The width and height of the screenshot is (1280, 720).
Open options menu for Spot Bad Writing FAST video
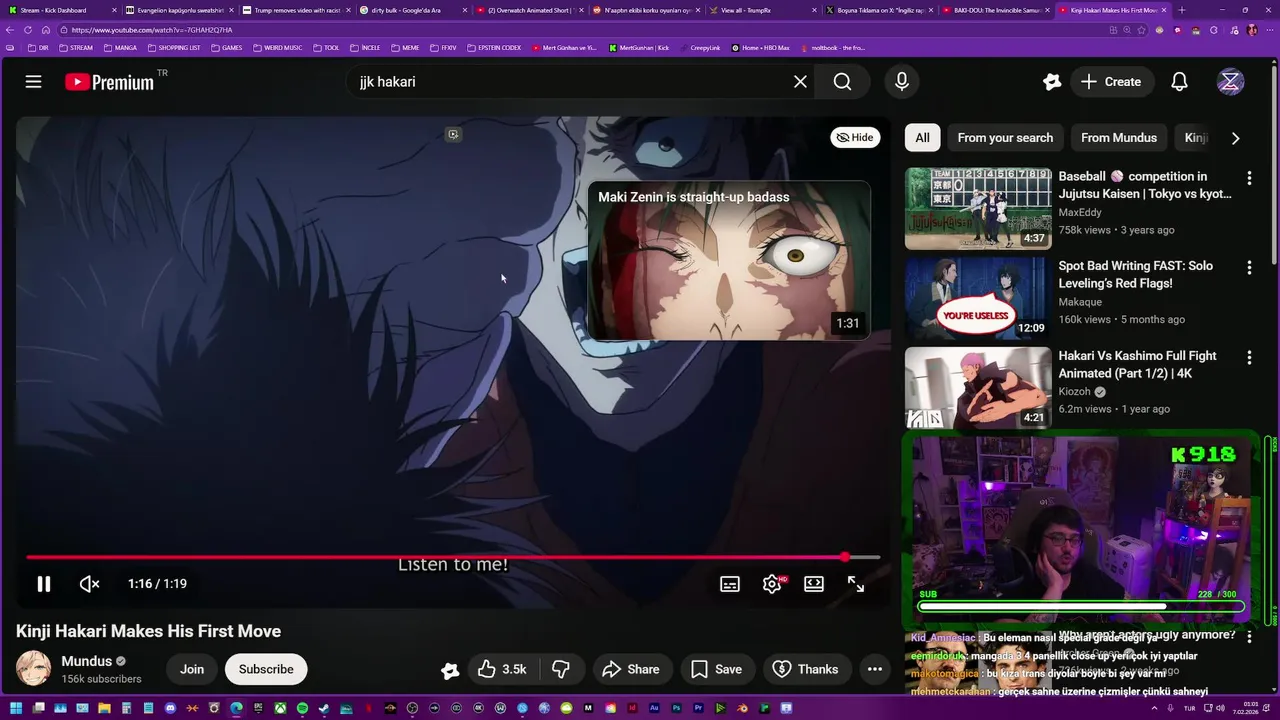click(x=1249, y=268)
